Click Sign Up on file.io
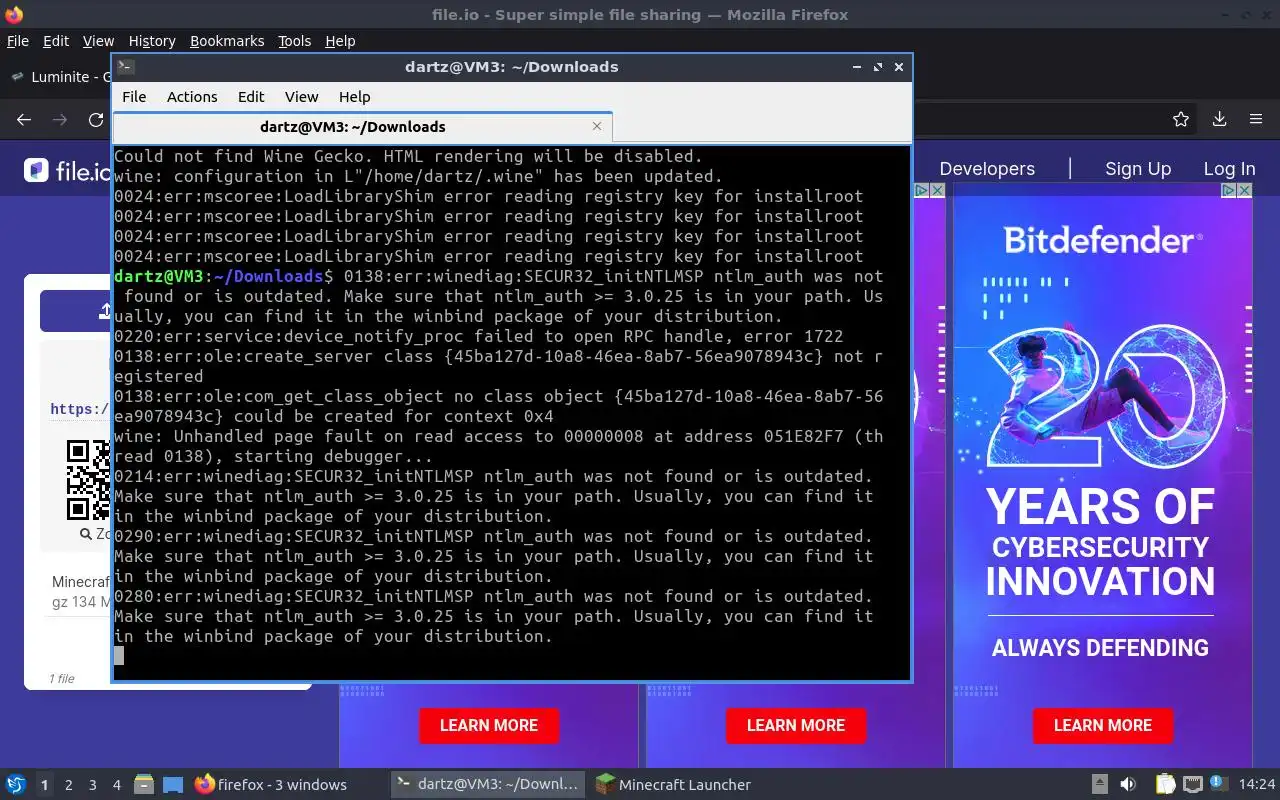This screenshot has height=800, width=1280. 1138,169
